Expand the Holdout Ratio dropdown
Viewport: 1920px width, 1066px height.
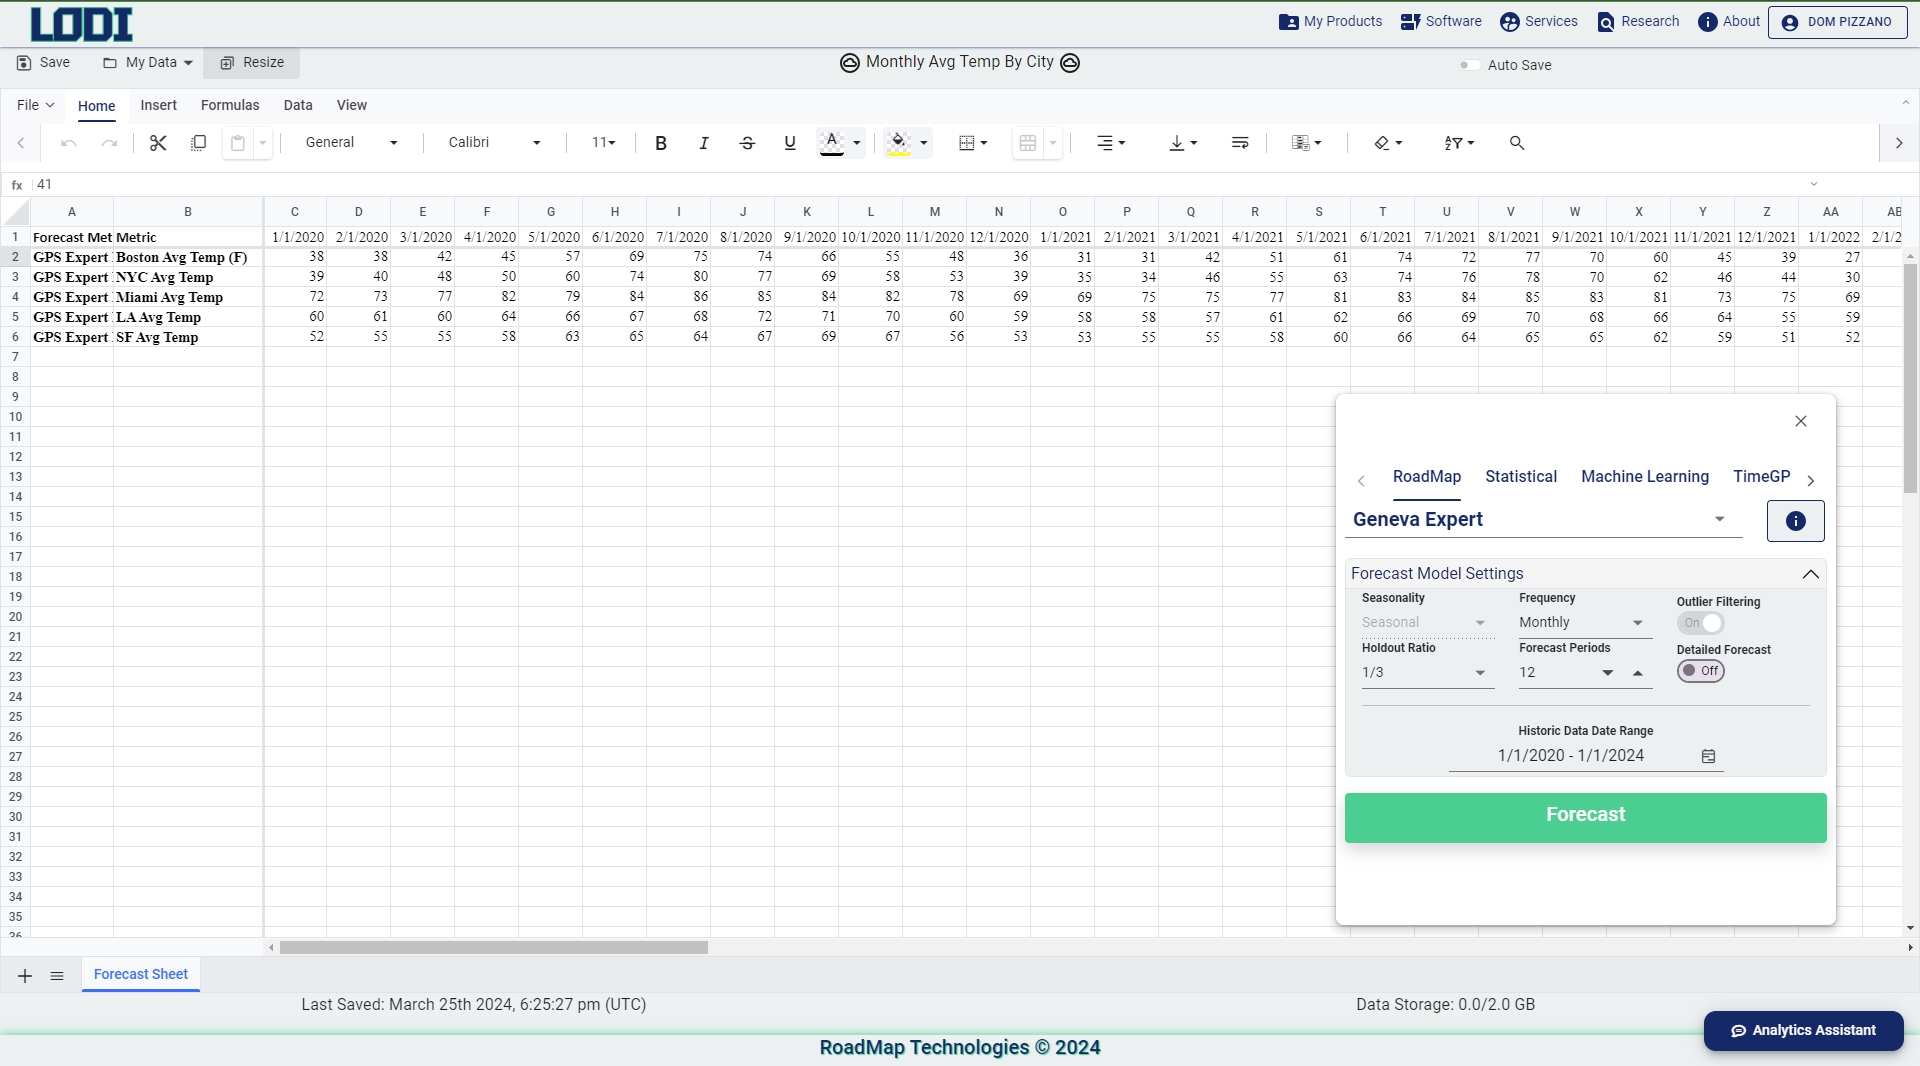(1425, 672)
